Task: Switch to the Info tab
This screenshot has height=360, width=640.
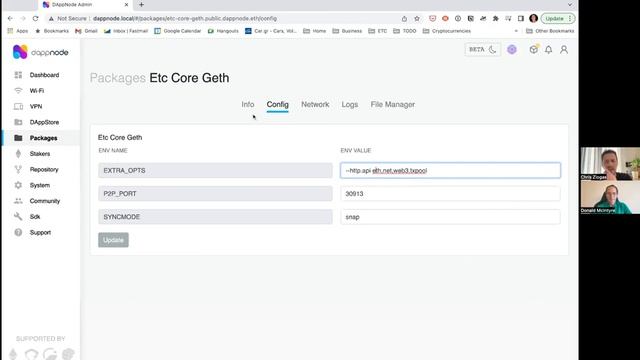Action: pos(248,104)
